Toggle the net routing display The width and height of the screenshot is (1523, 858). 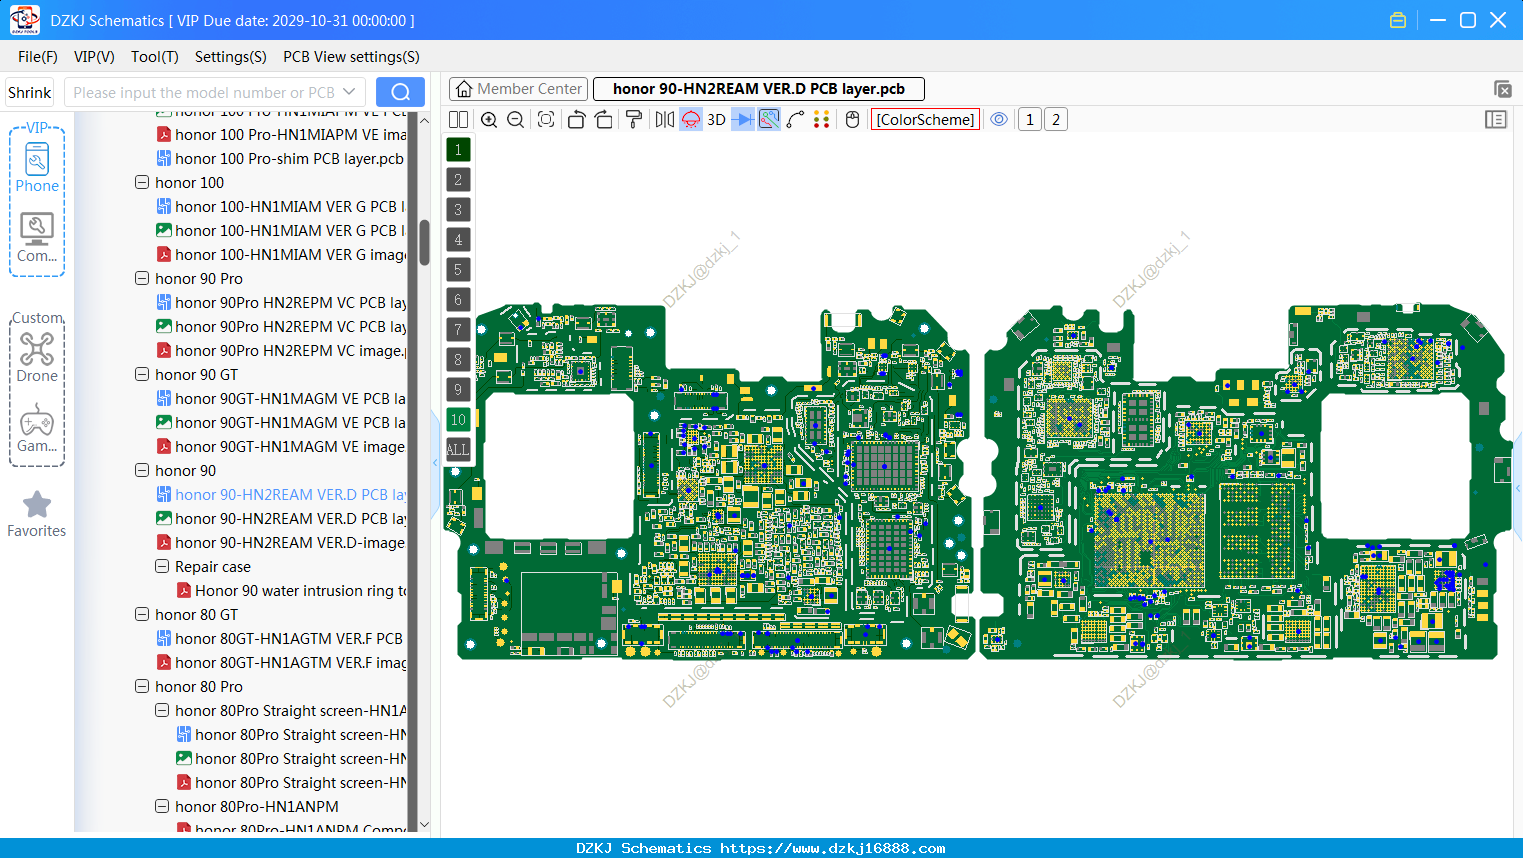pos(769,120)
